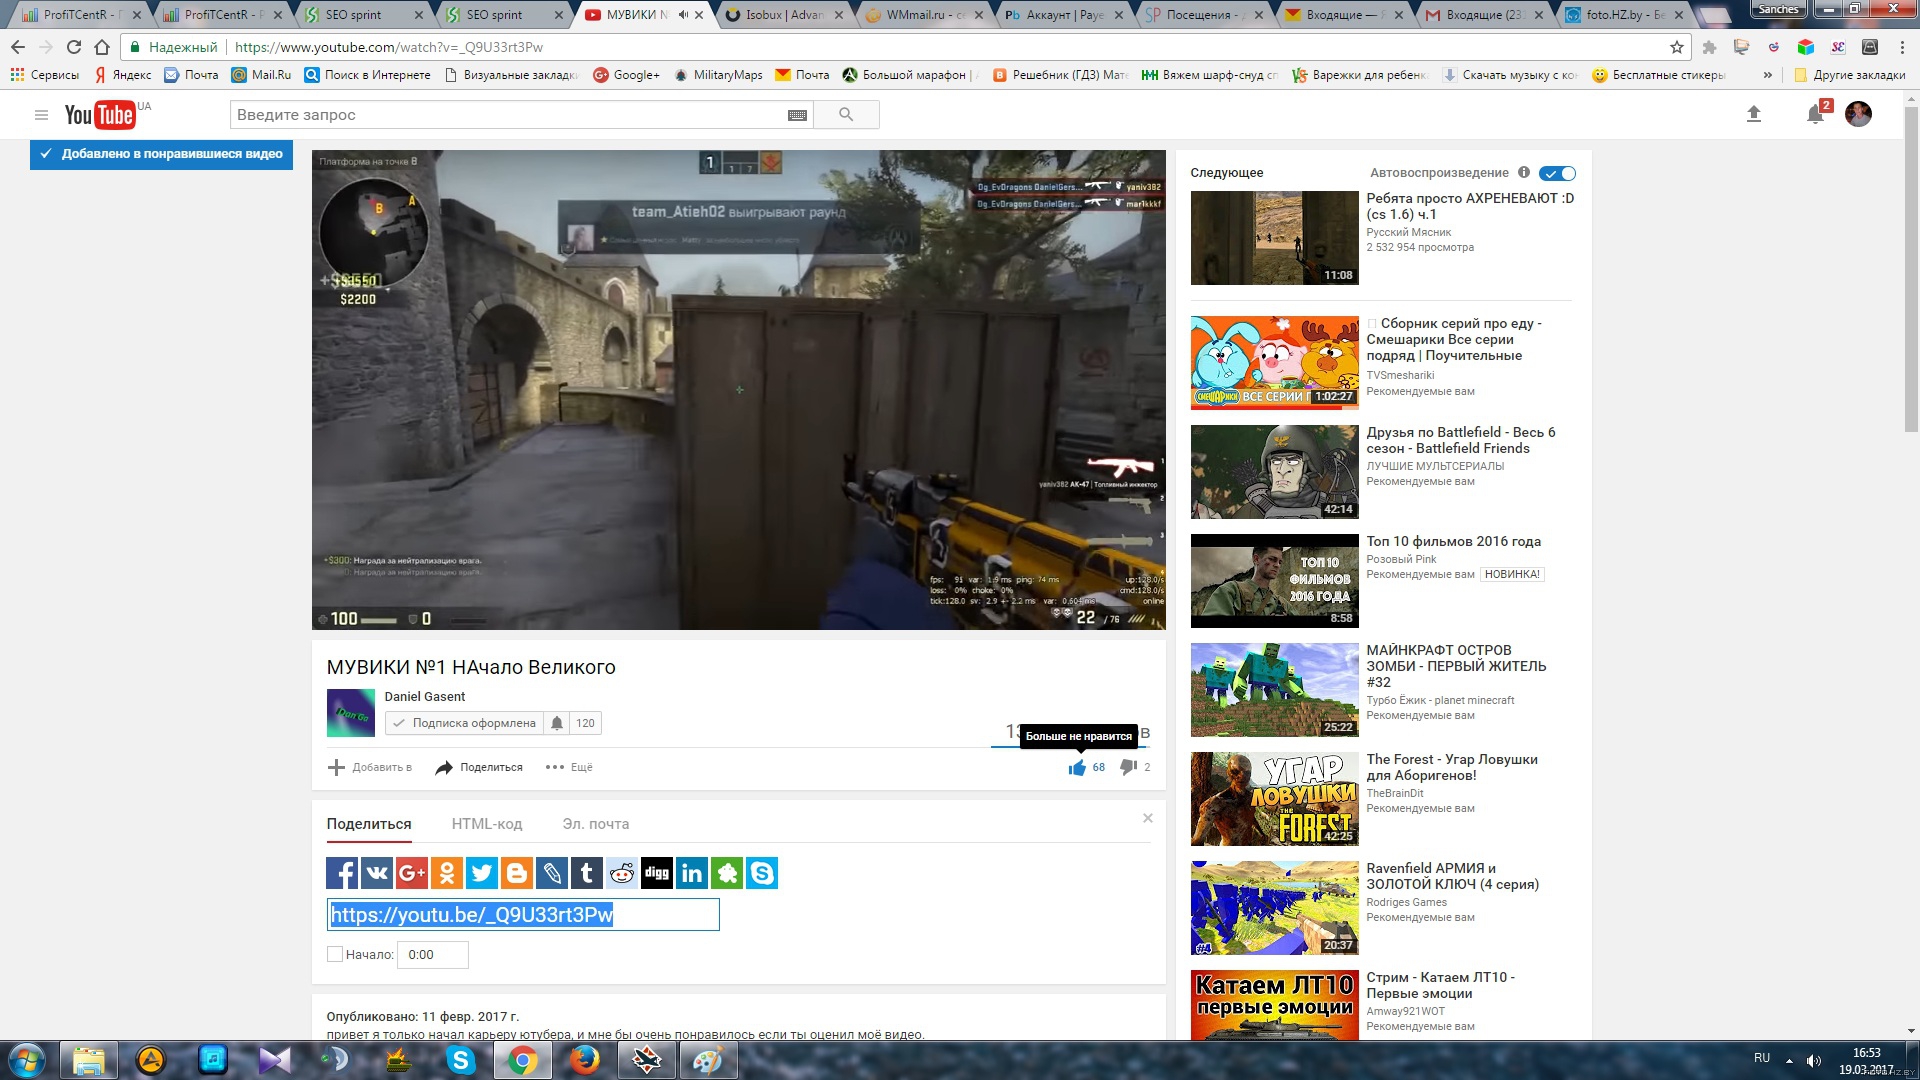The image size is (1920, 1080).
Task: Click the Поделиться share button
Action: click(479, 767)
